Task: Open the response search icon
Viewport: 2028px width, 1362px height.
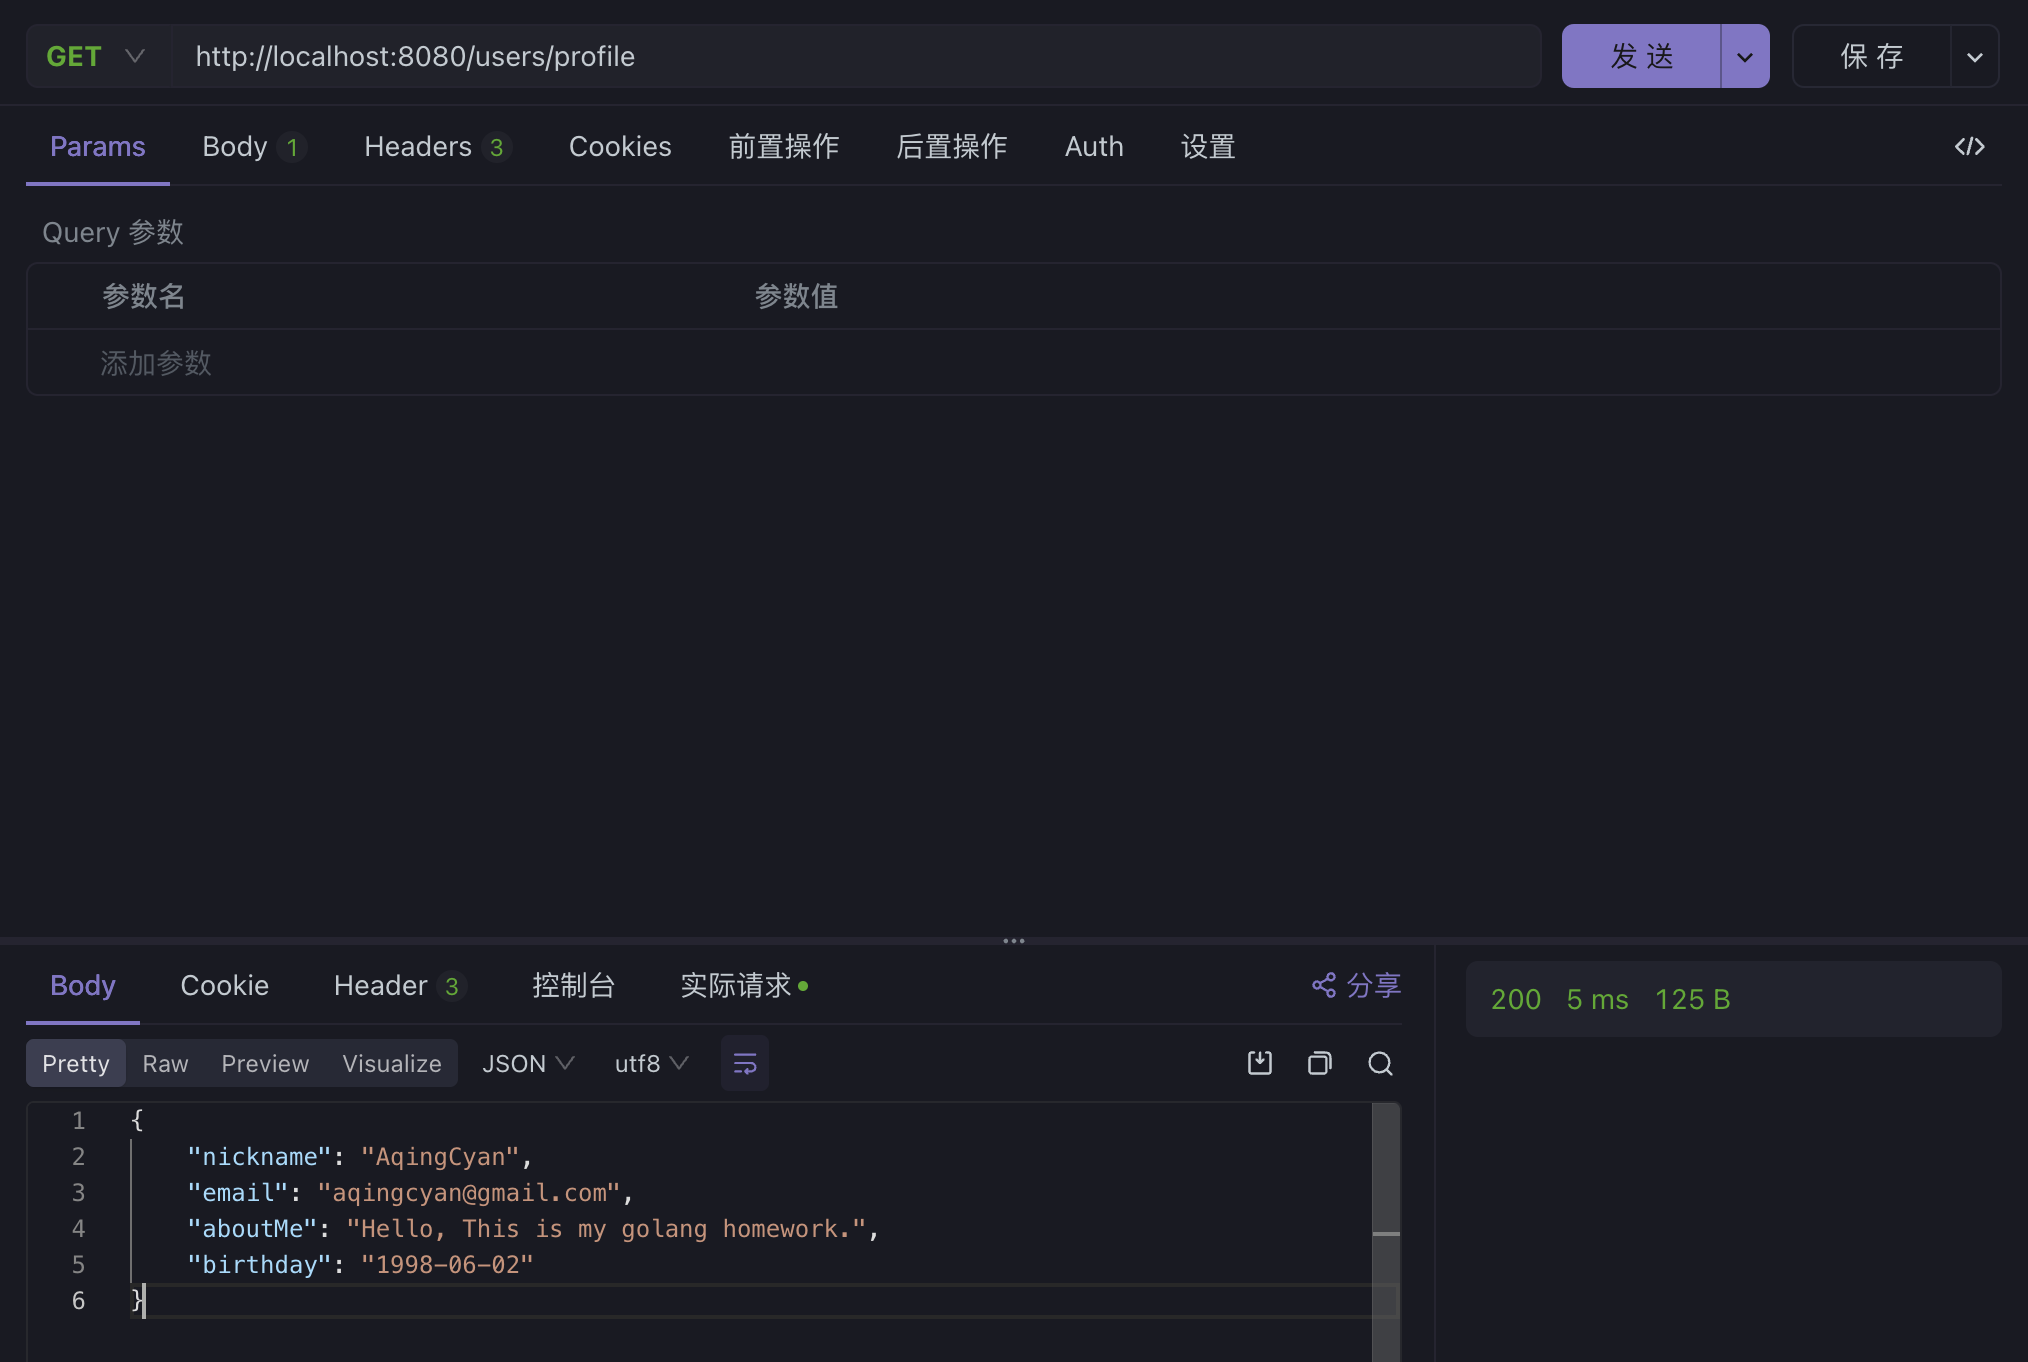Action: (x=1380, y=1063)
